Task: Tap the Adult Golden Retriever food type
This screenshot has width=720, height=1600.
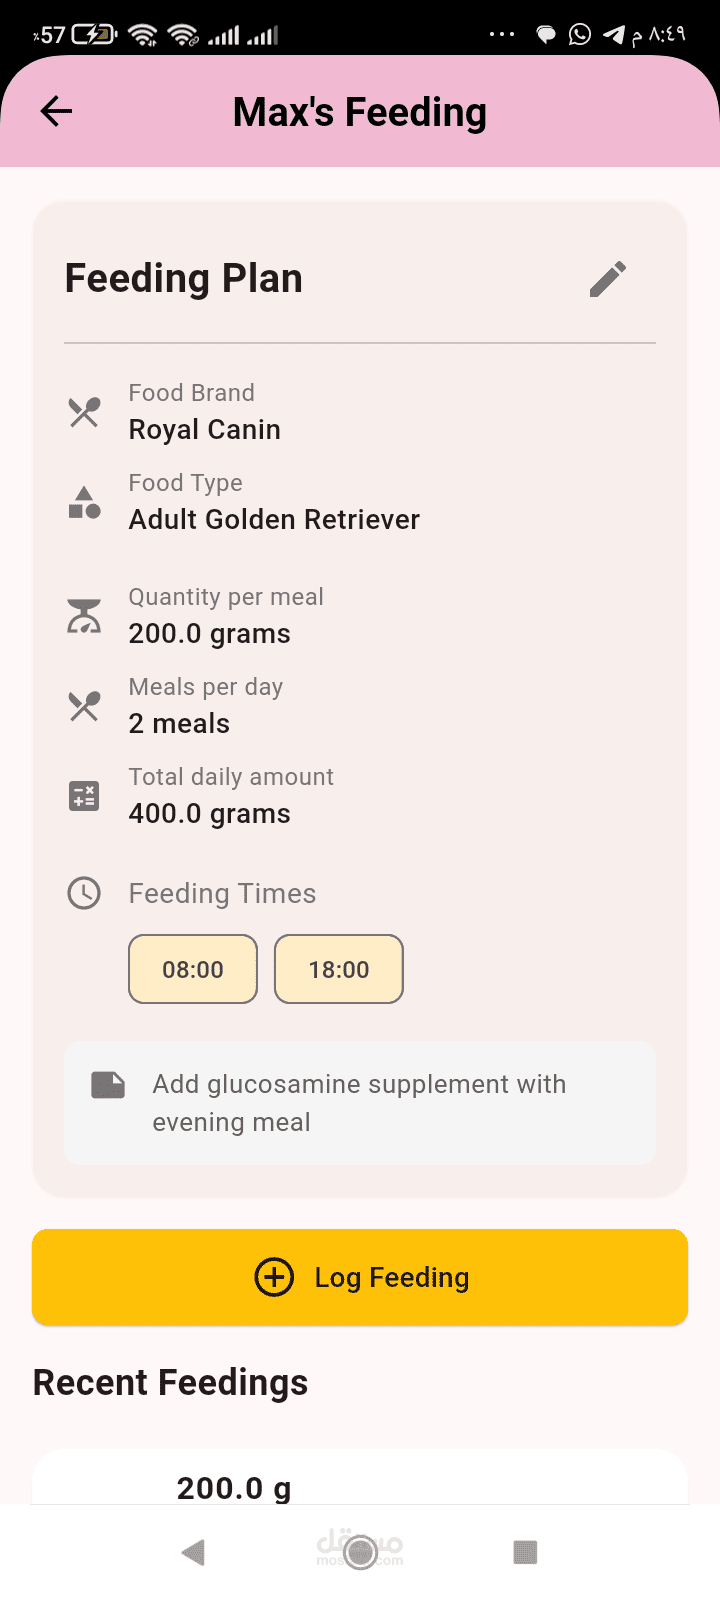Action: pos(274,520)
